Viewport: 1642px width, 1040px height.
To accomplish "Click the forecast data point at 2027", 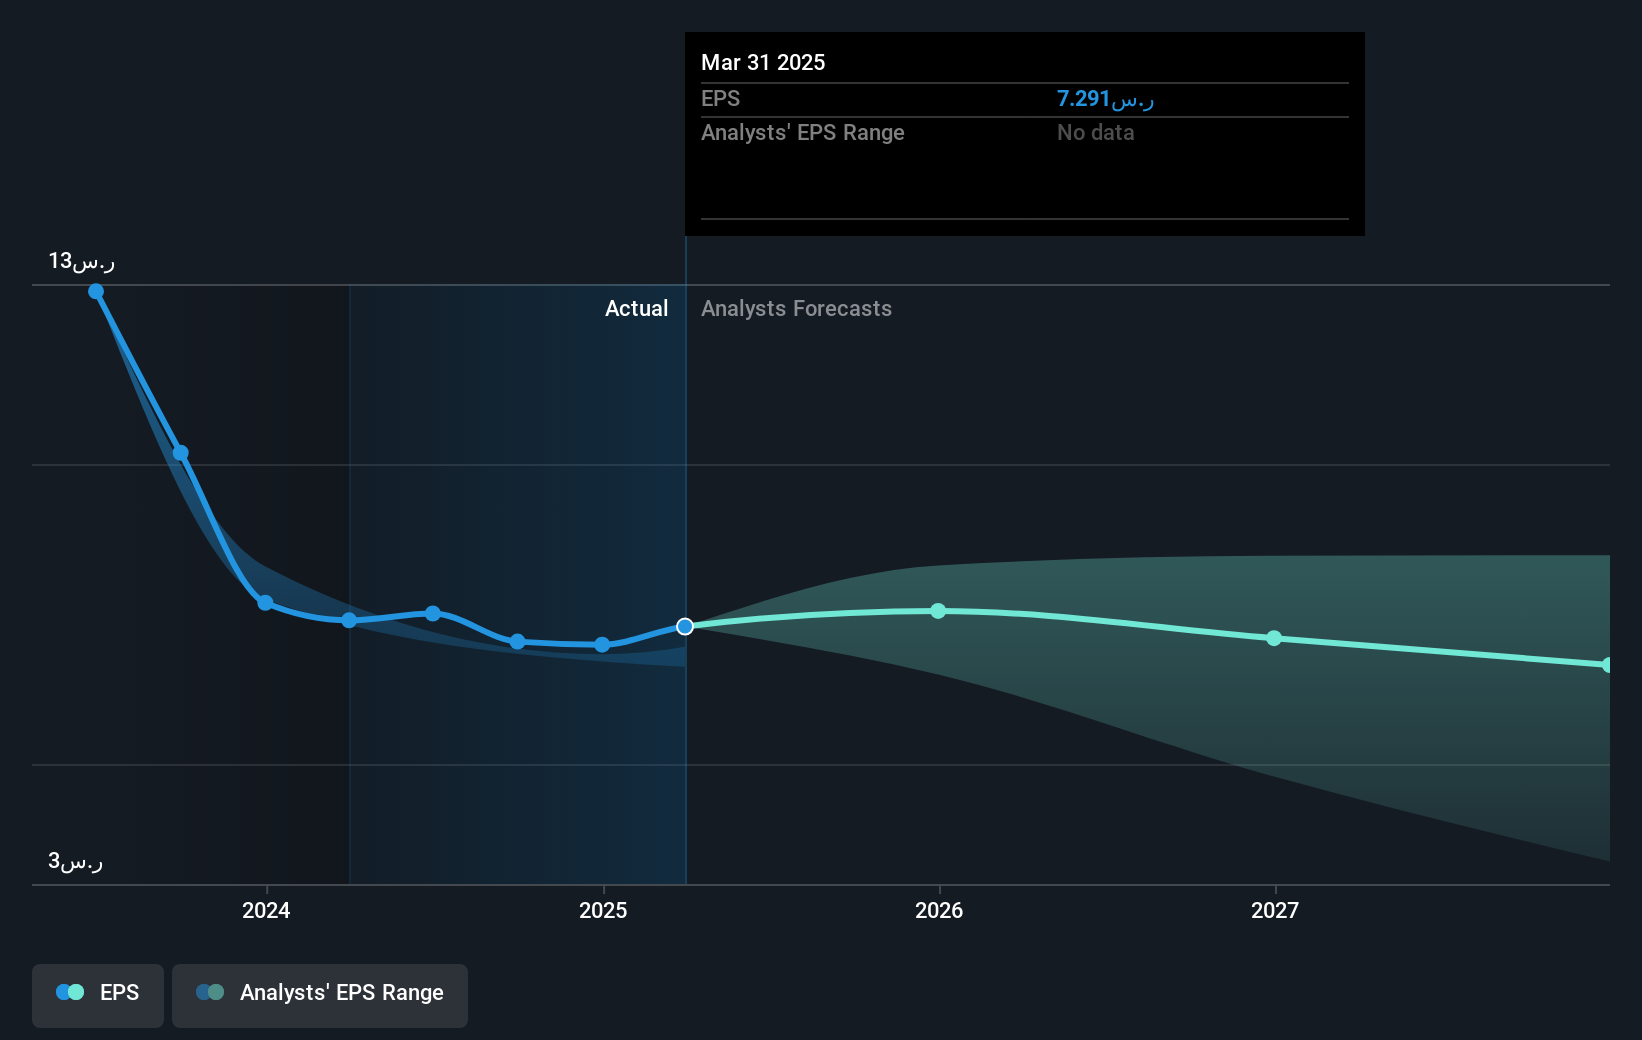I will point(1274,638).
